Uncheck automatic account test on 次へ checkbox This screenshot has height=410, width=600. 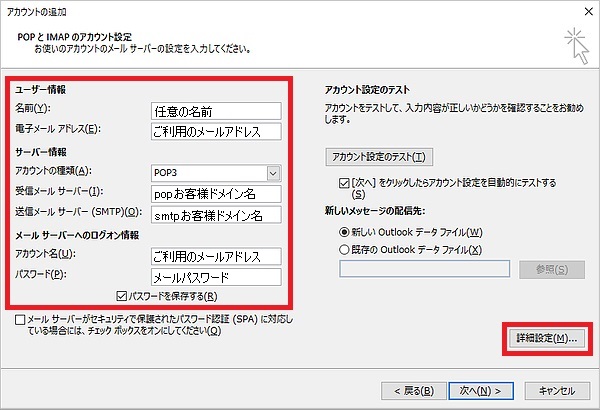pyautogui.click(x=343, y=185)
